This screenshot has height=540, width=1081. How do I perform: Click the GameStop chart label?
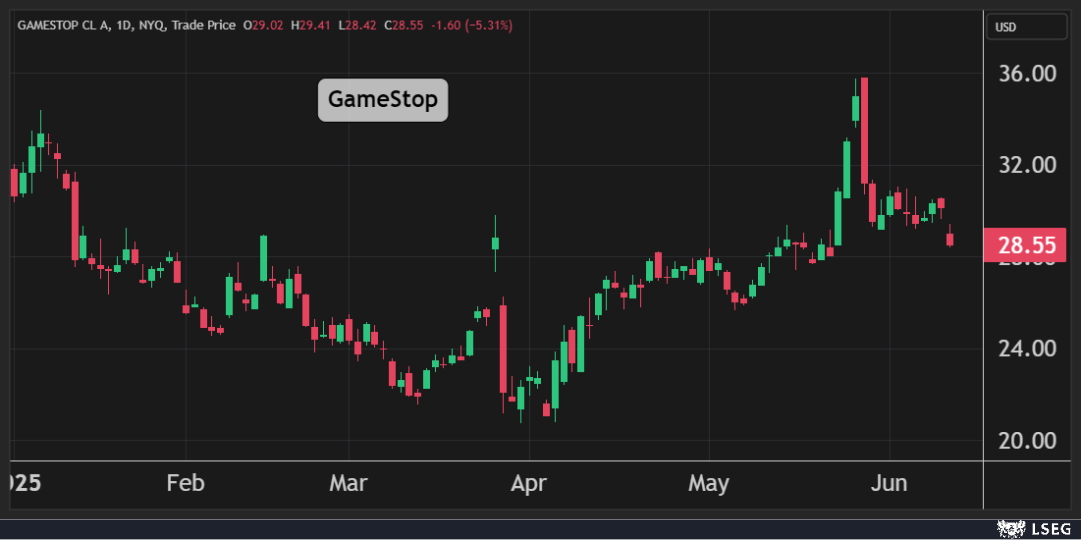click(x=383, y=100)
